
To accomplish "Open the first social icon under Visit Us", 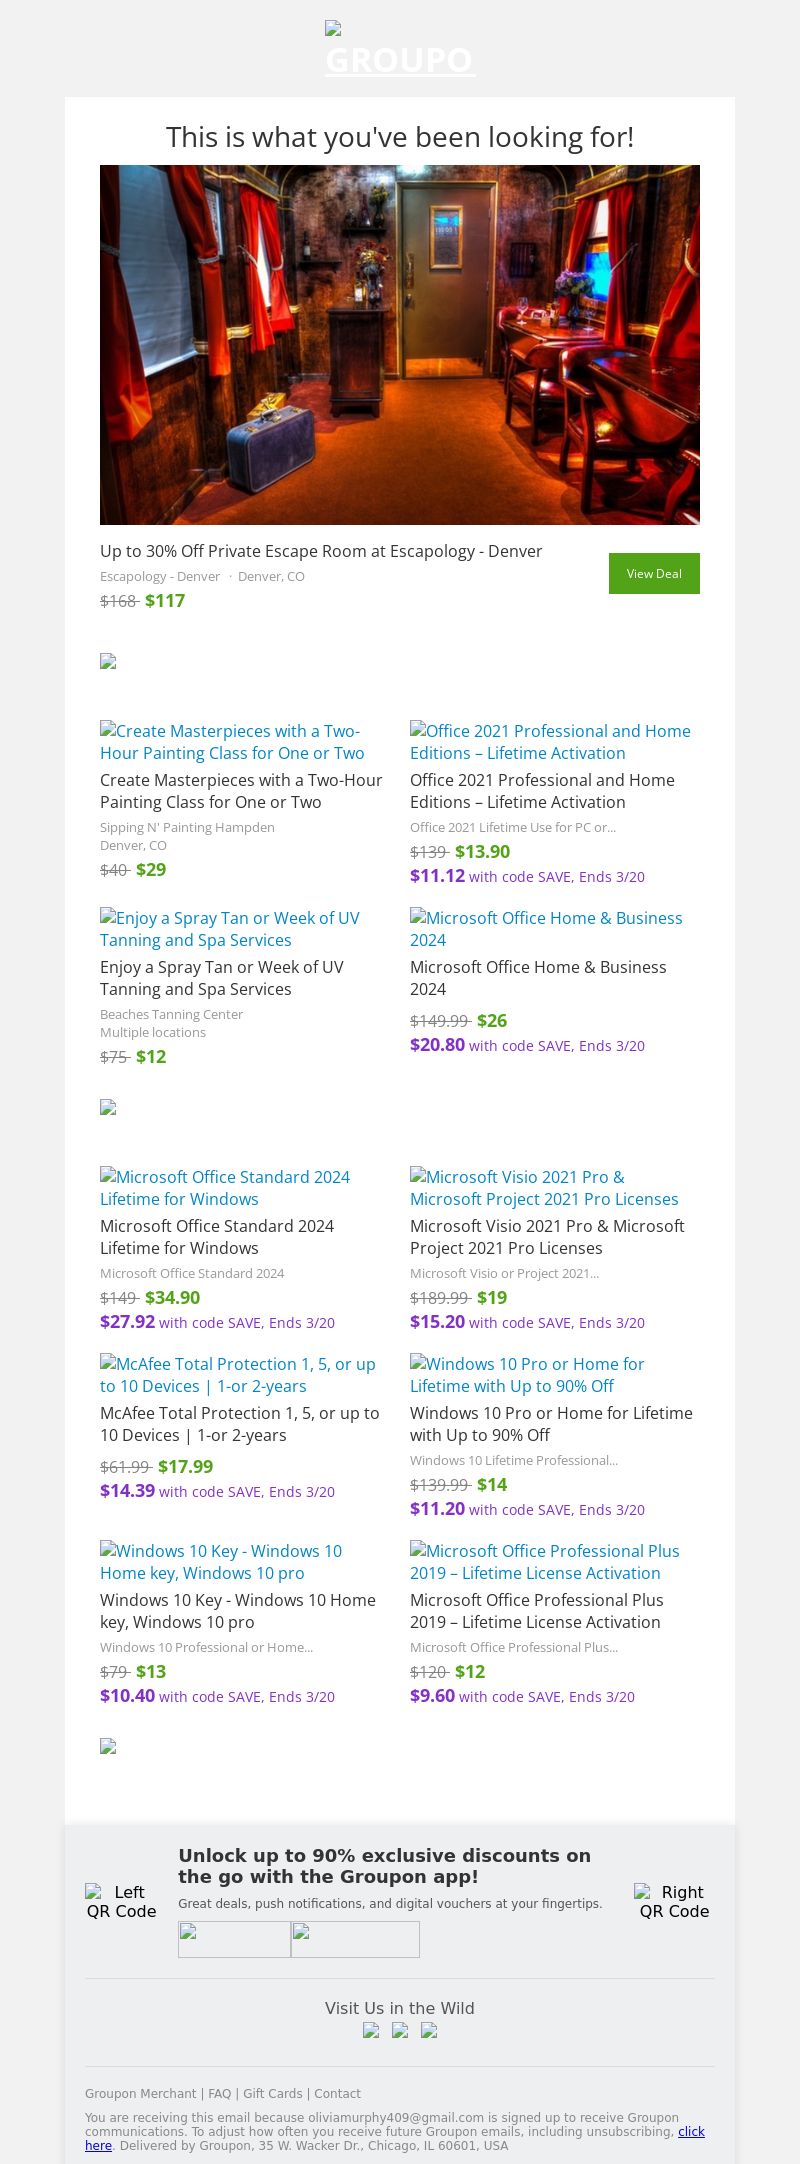I will pyautogui.click(x=371, y=2030).
